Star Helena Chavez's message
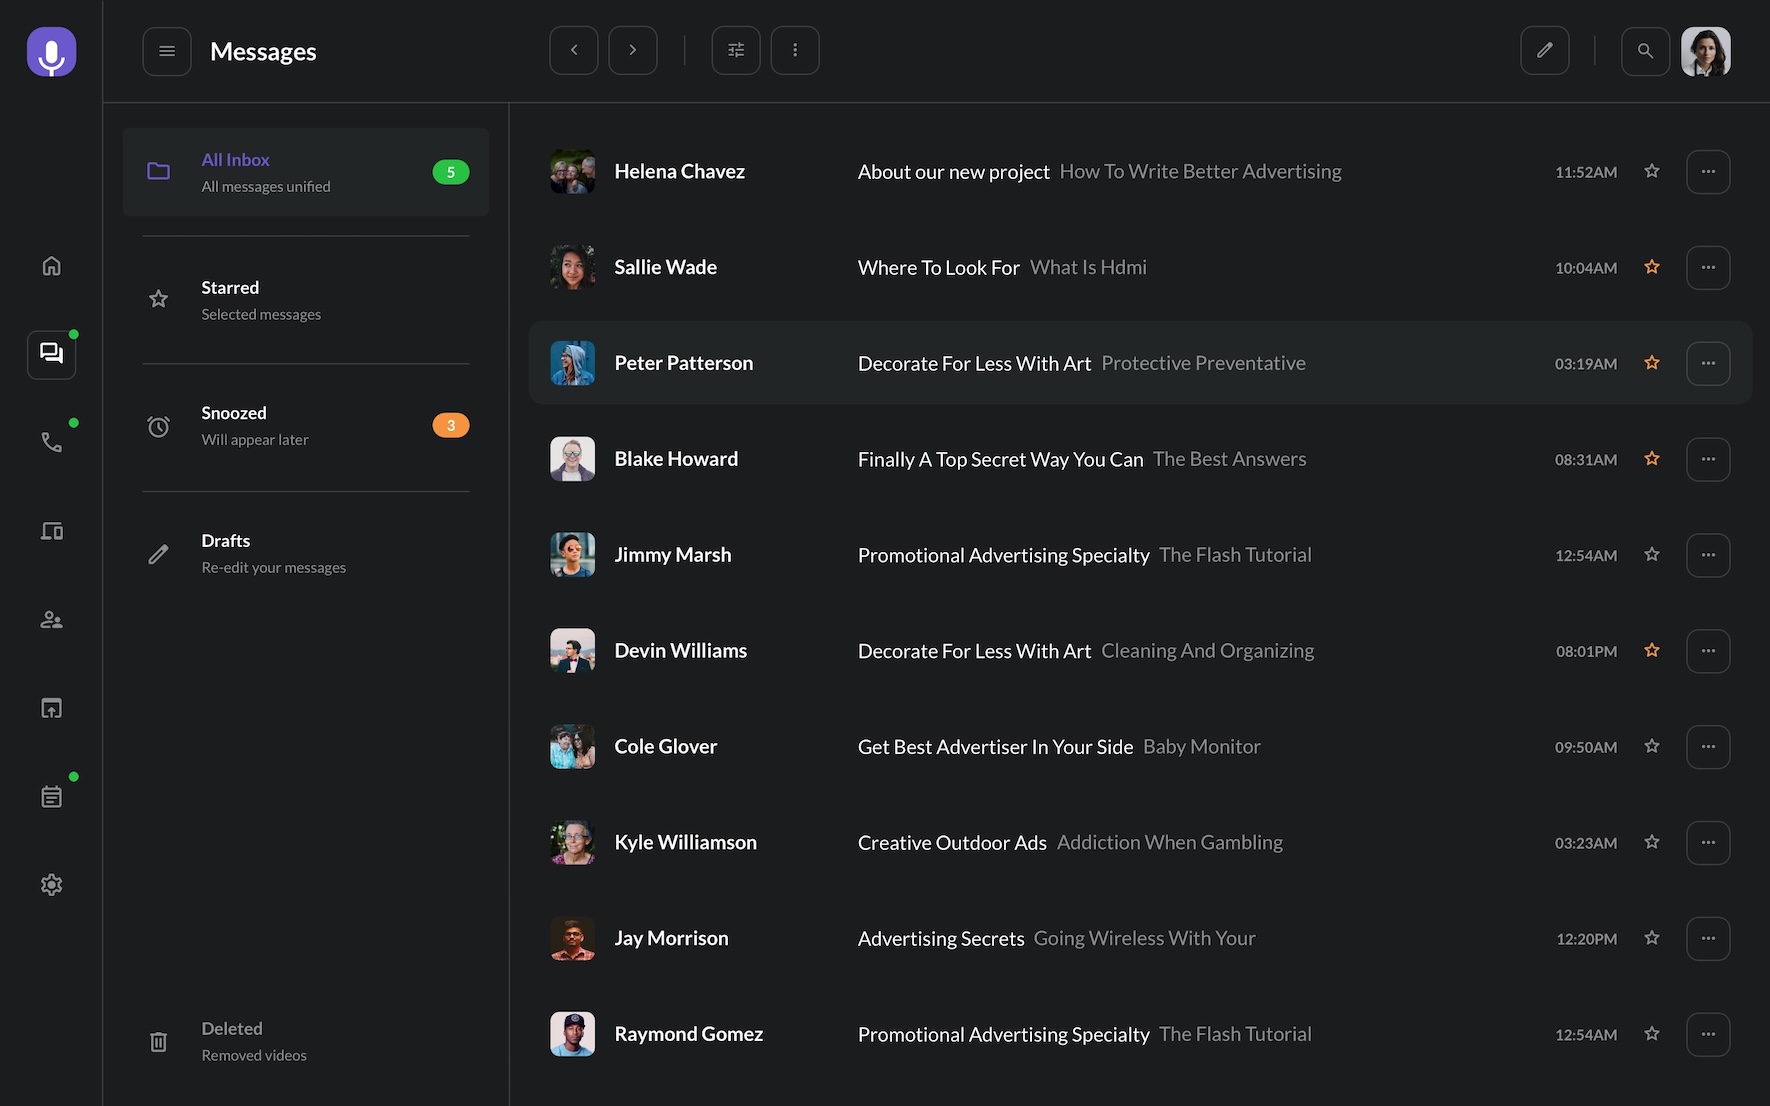 pyautogui.click(x=1652, y=171)
